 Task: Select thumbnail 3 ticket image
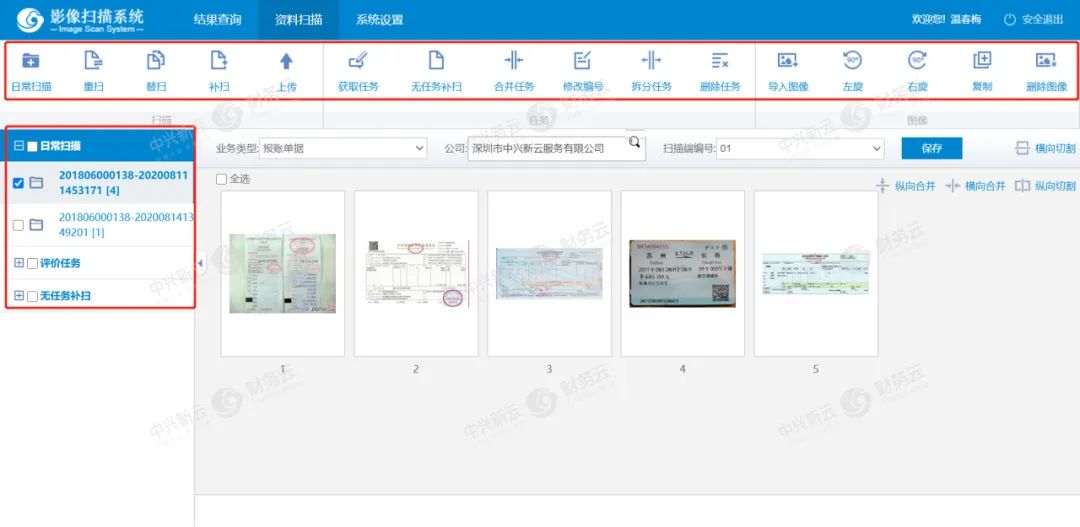point(550,273)
